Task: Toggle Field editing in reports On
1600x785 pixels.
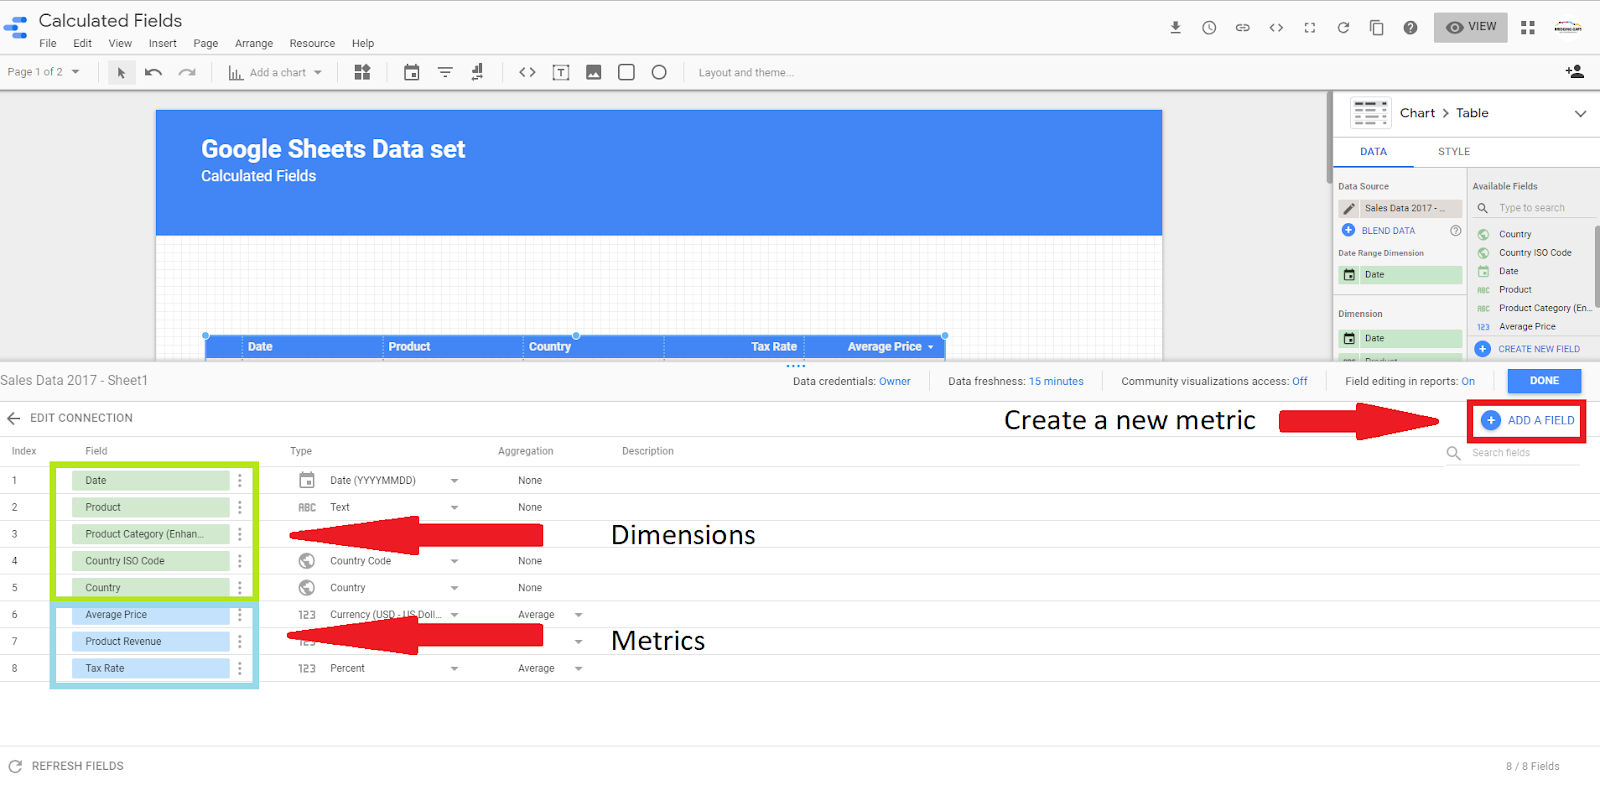Action: 1468,381
